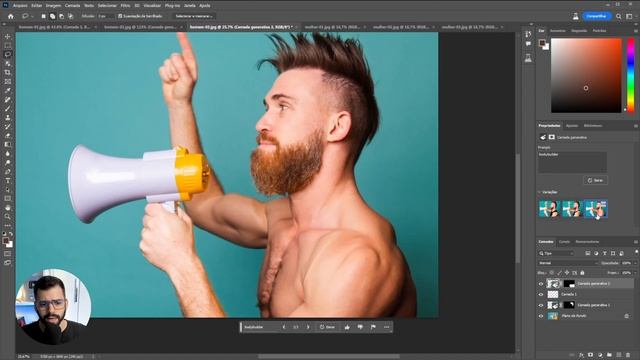Select the Eyedropper tool
640x360 pixels.
(7, 91)
